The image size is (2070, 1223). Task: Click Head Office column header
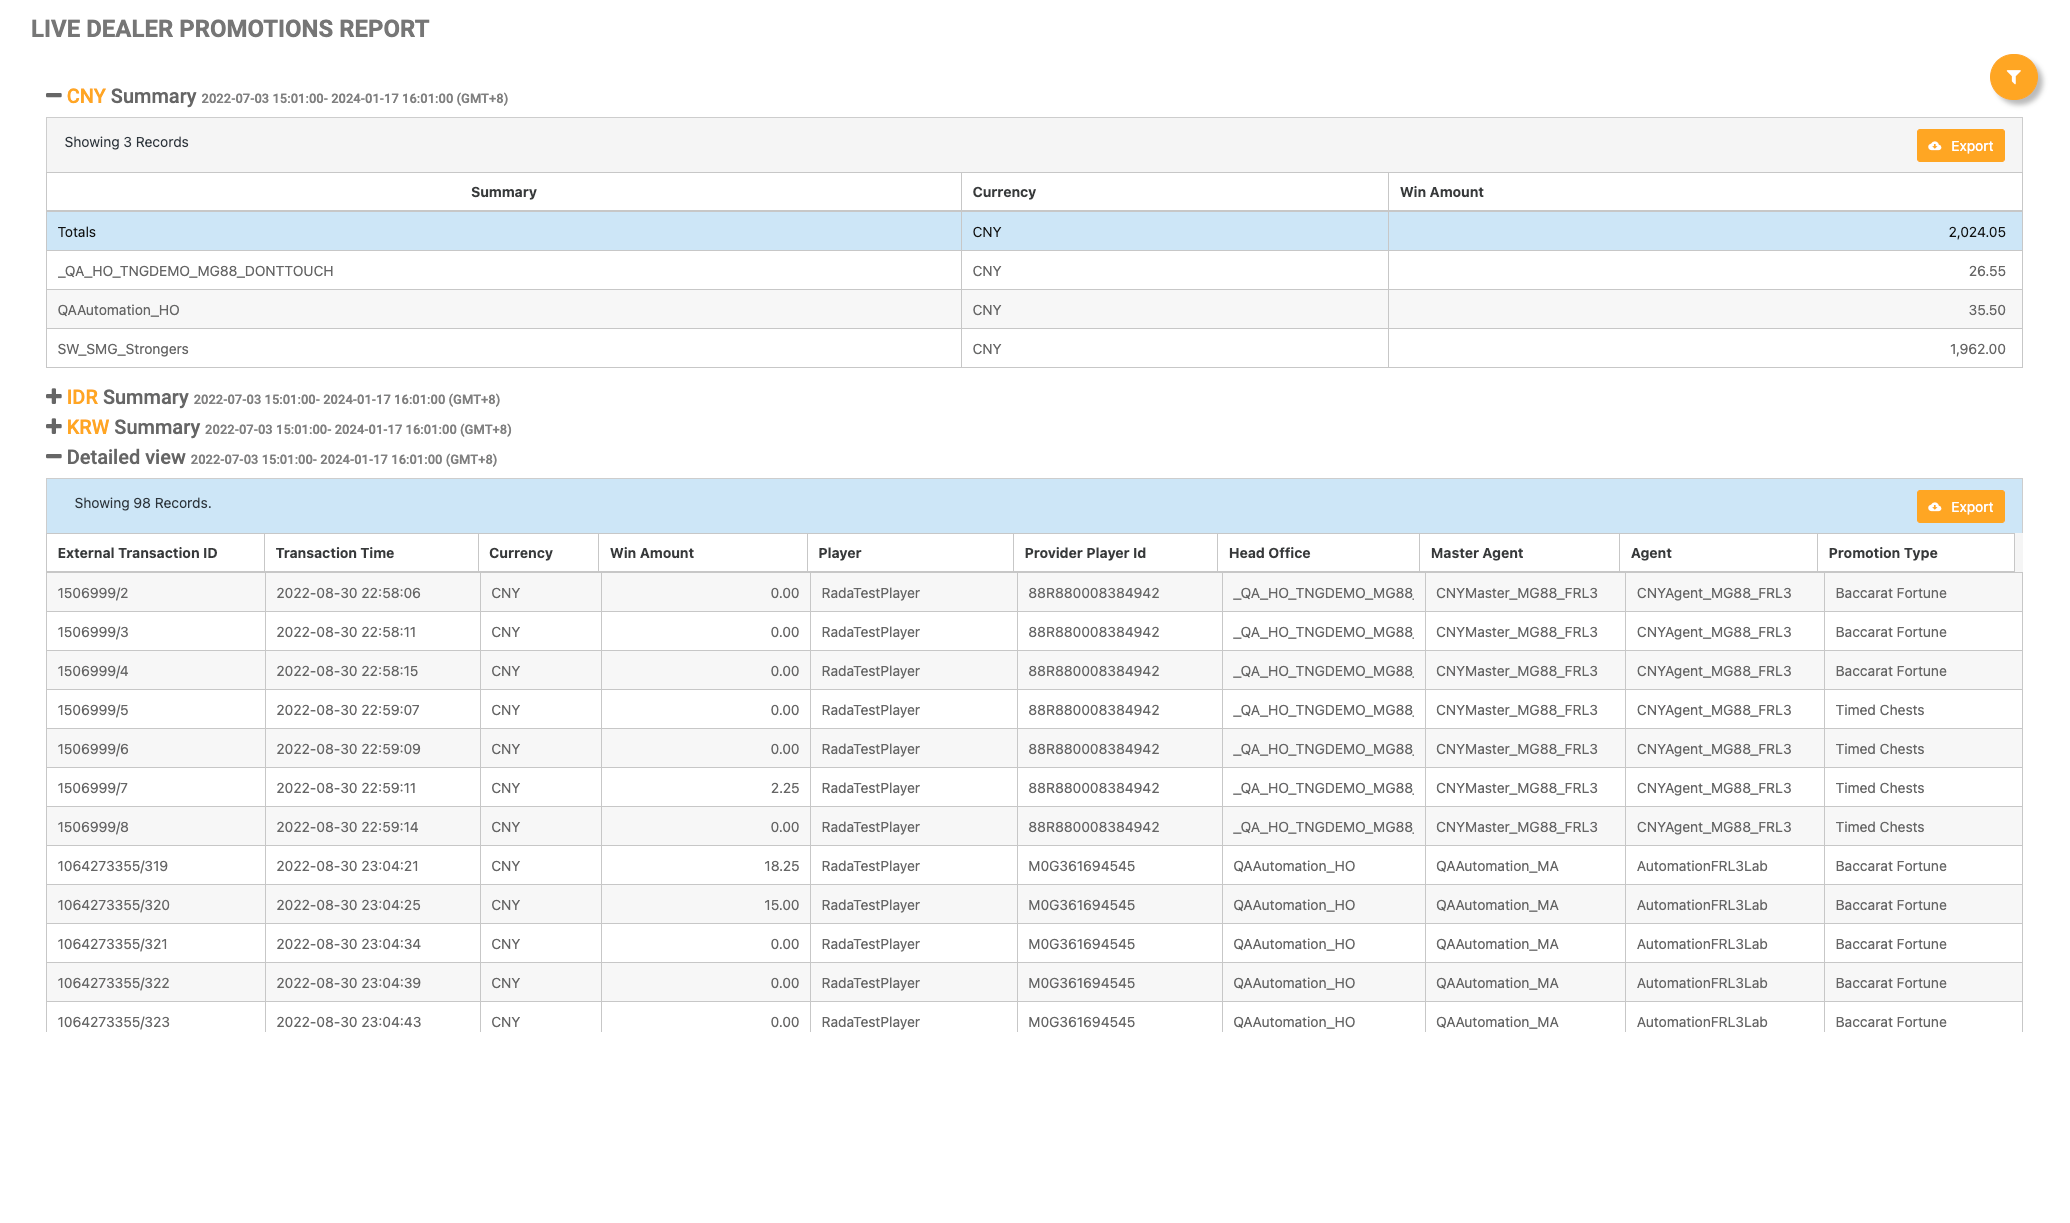click(1269, 553)
